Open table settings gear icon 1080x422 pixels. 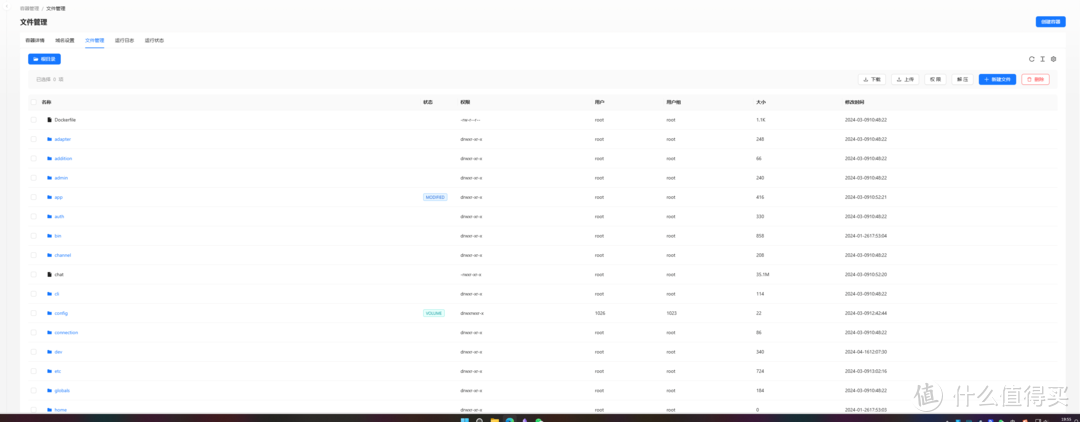(1053, 59)
